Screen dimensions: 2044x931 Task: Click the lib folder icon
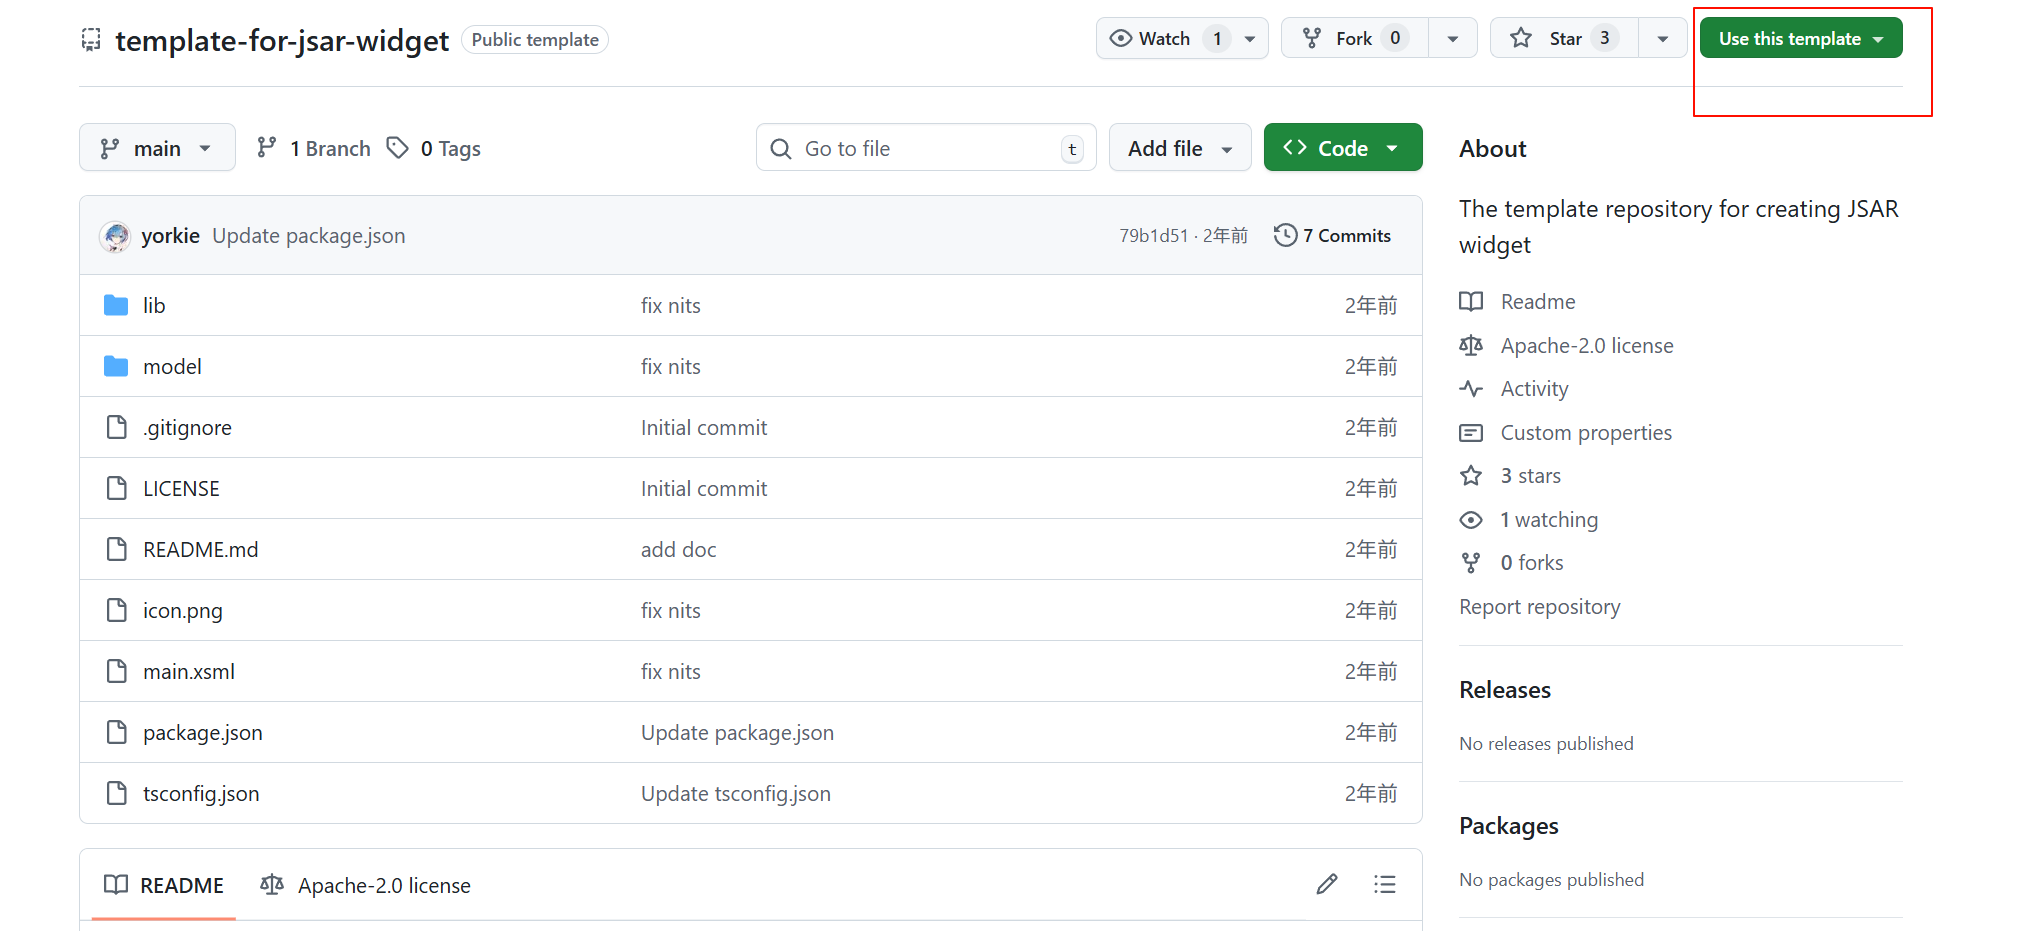coord(116,305)
